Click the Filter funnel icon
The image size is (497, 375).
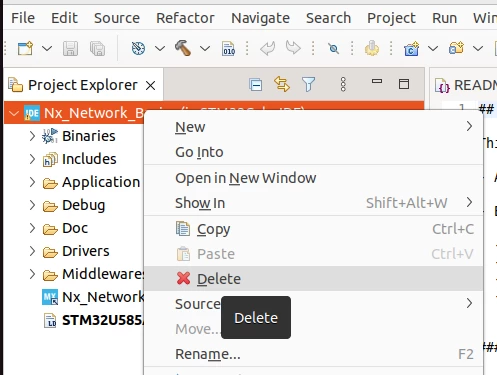coord(308,84)
